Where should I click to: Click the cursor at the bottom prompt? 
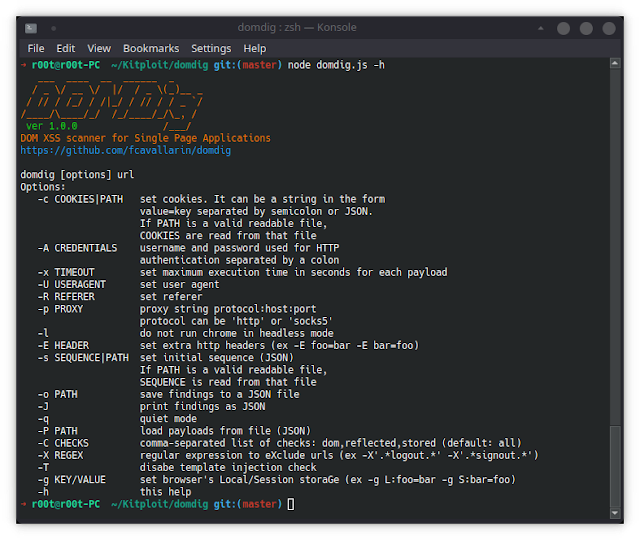tap(291, 504)
